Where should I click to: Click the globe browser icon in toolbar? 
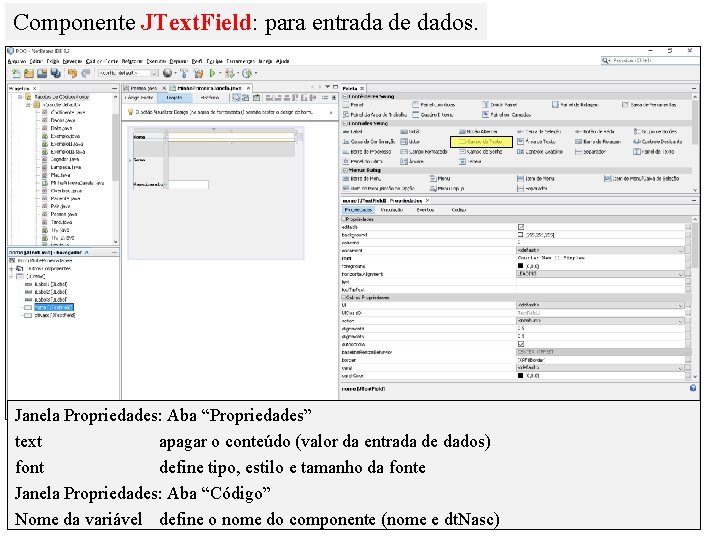point(168,73)
